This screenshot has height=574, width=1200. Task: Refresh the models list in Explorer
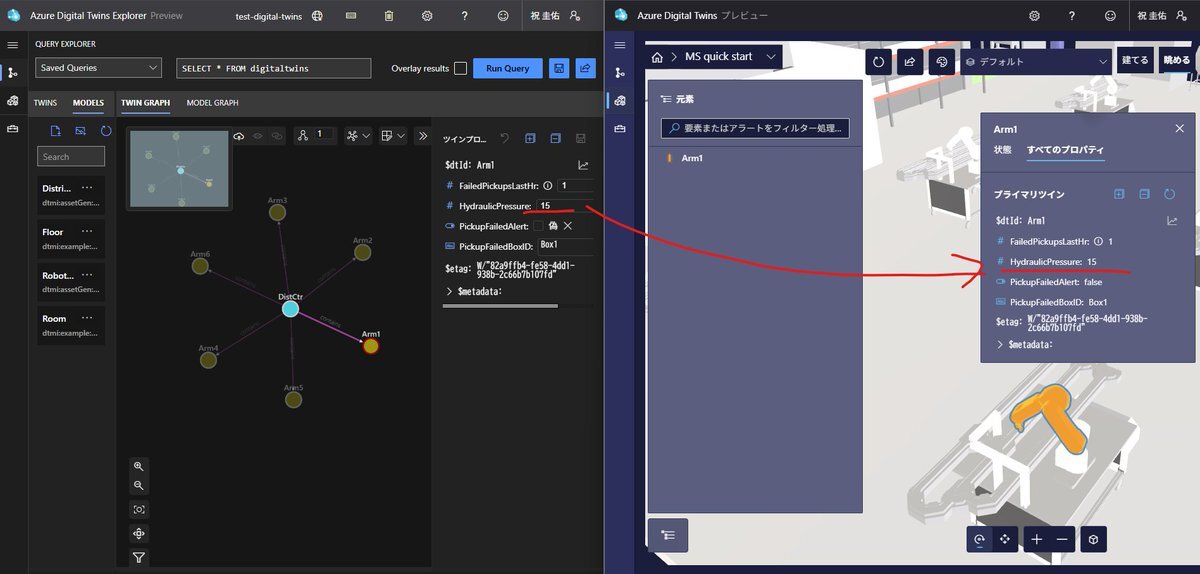pyautogui.click(x=106, y=131)
